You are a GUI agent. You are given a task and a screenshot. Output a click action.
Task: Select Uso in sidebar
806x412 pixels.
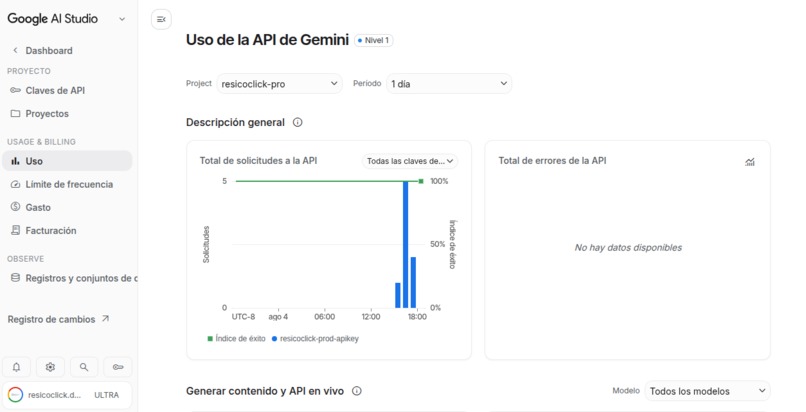67,161
